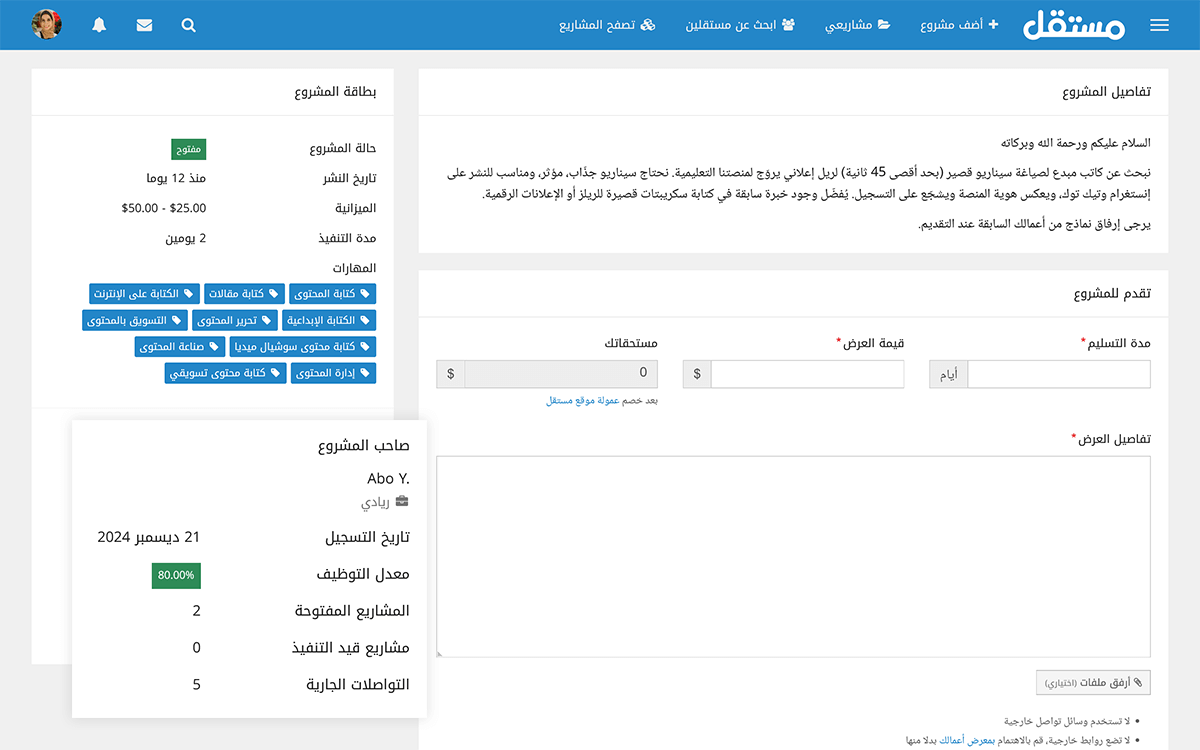
Task: Click the تقدم للمشروع section heading
Action: click(1112, 294)
